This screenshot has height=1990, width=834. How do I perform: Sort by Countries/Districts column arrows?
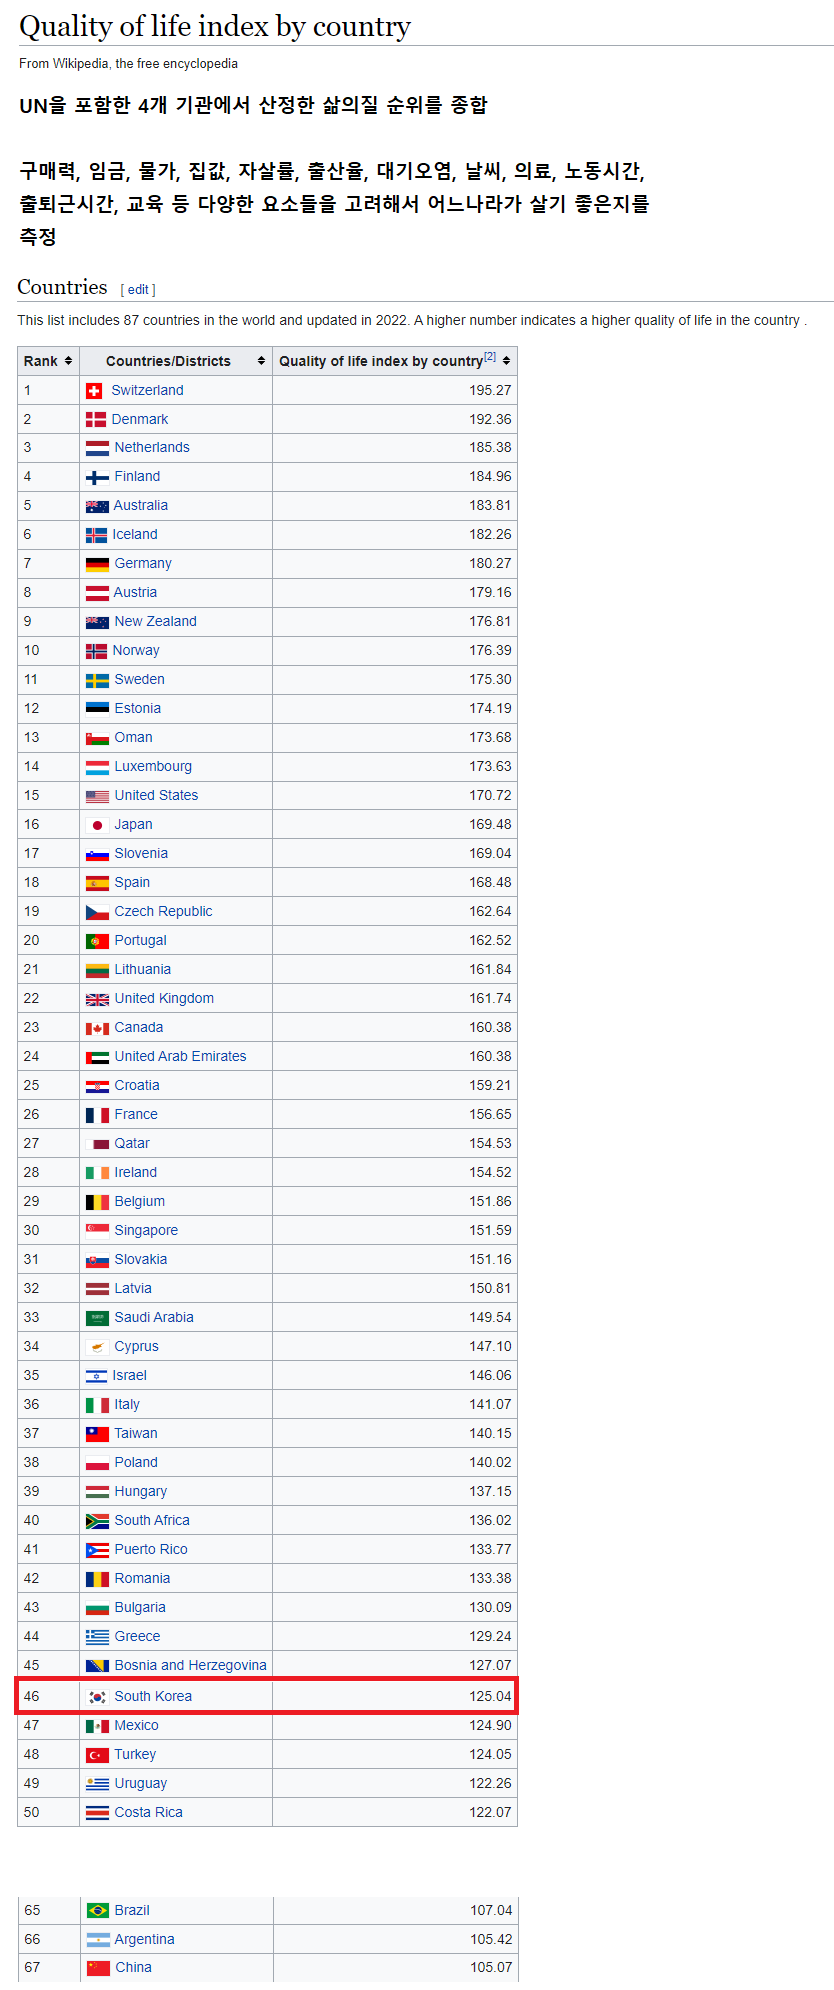coord(261,361)
